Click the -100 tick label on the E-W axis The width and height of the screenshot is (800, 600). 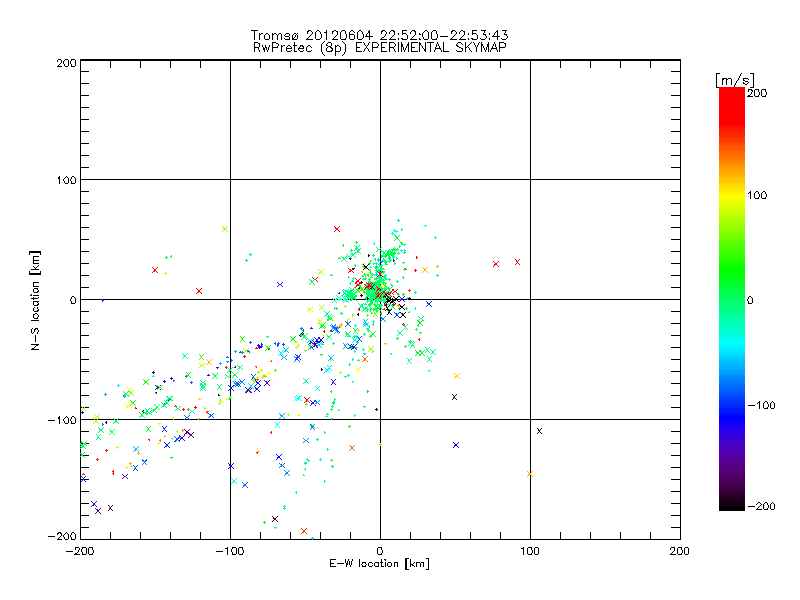pyautogui.click(x=229, y=551)
